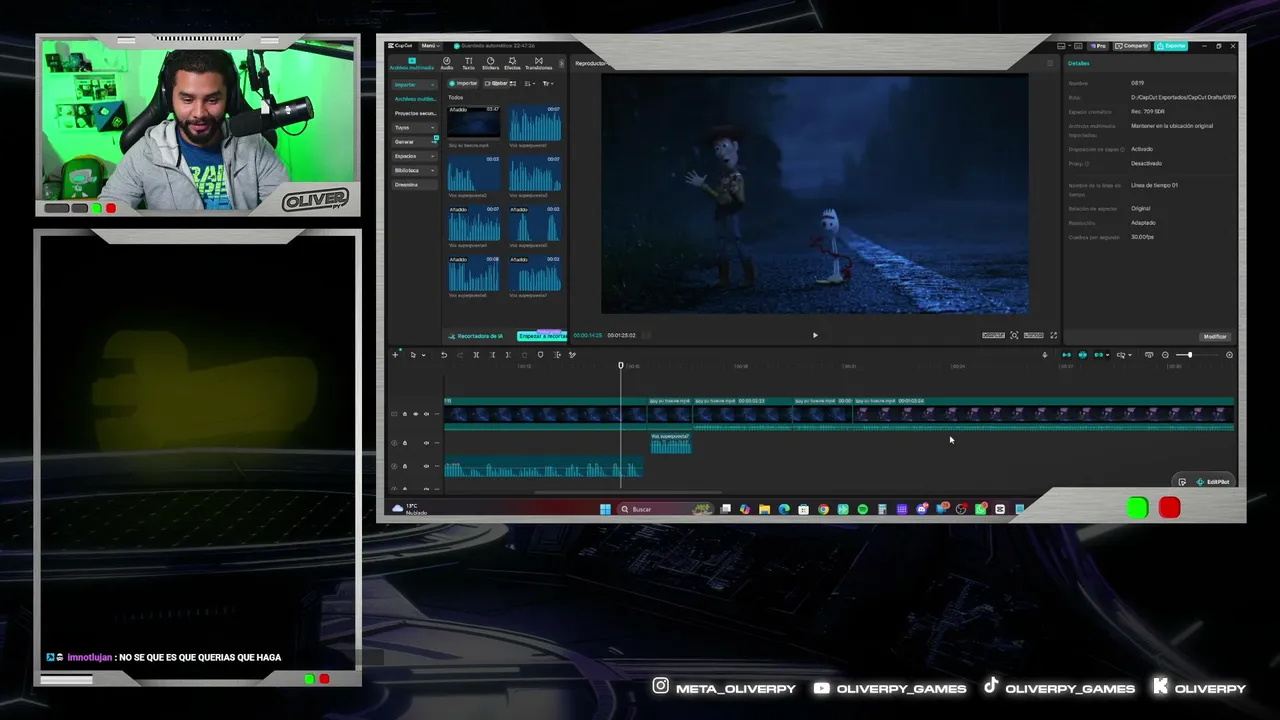Open the Audio media tab
1280x720 pixels.
point(447,63)
